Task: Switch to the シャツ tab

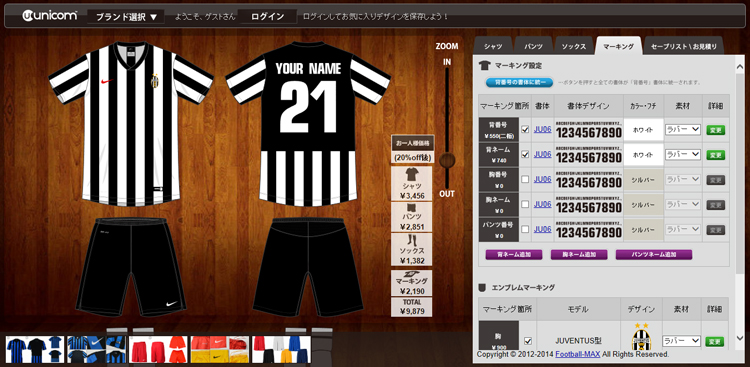Action: [493, 46]
